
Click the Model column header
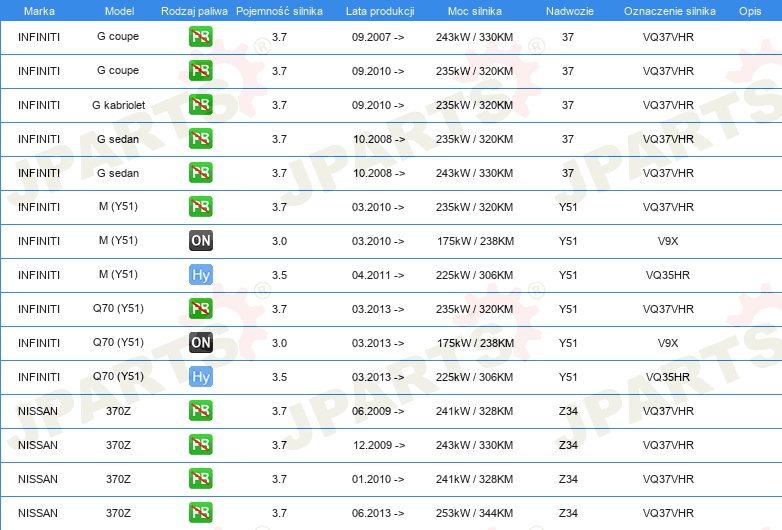click(119, 11)
